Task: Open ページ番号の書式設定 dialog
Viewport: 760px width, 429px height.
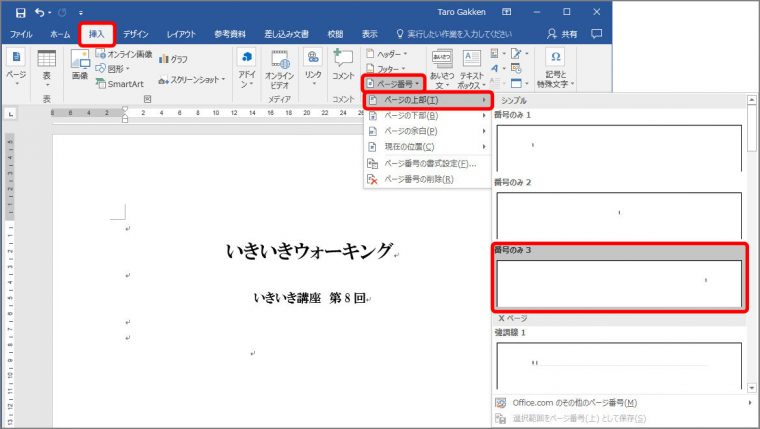Action: tap(428, 163)
